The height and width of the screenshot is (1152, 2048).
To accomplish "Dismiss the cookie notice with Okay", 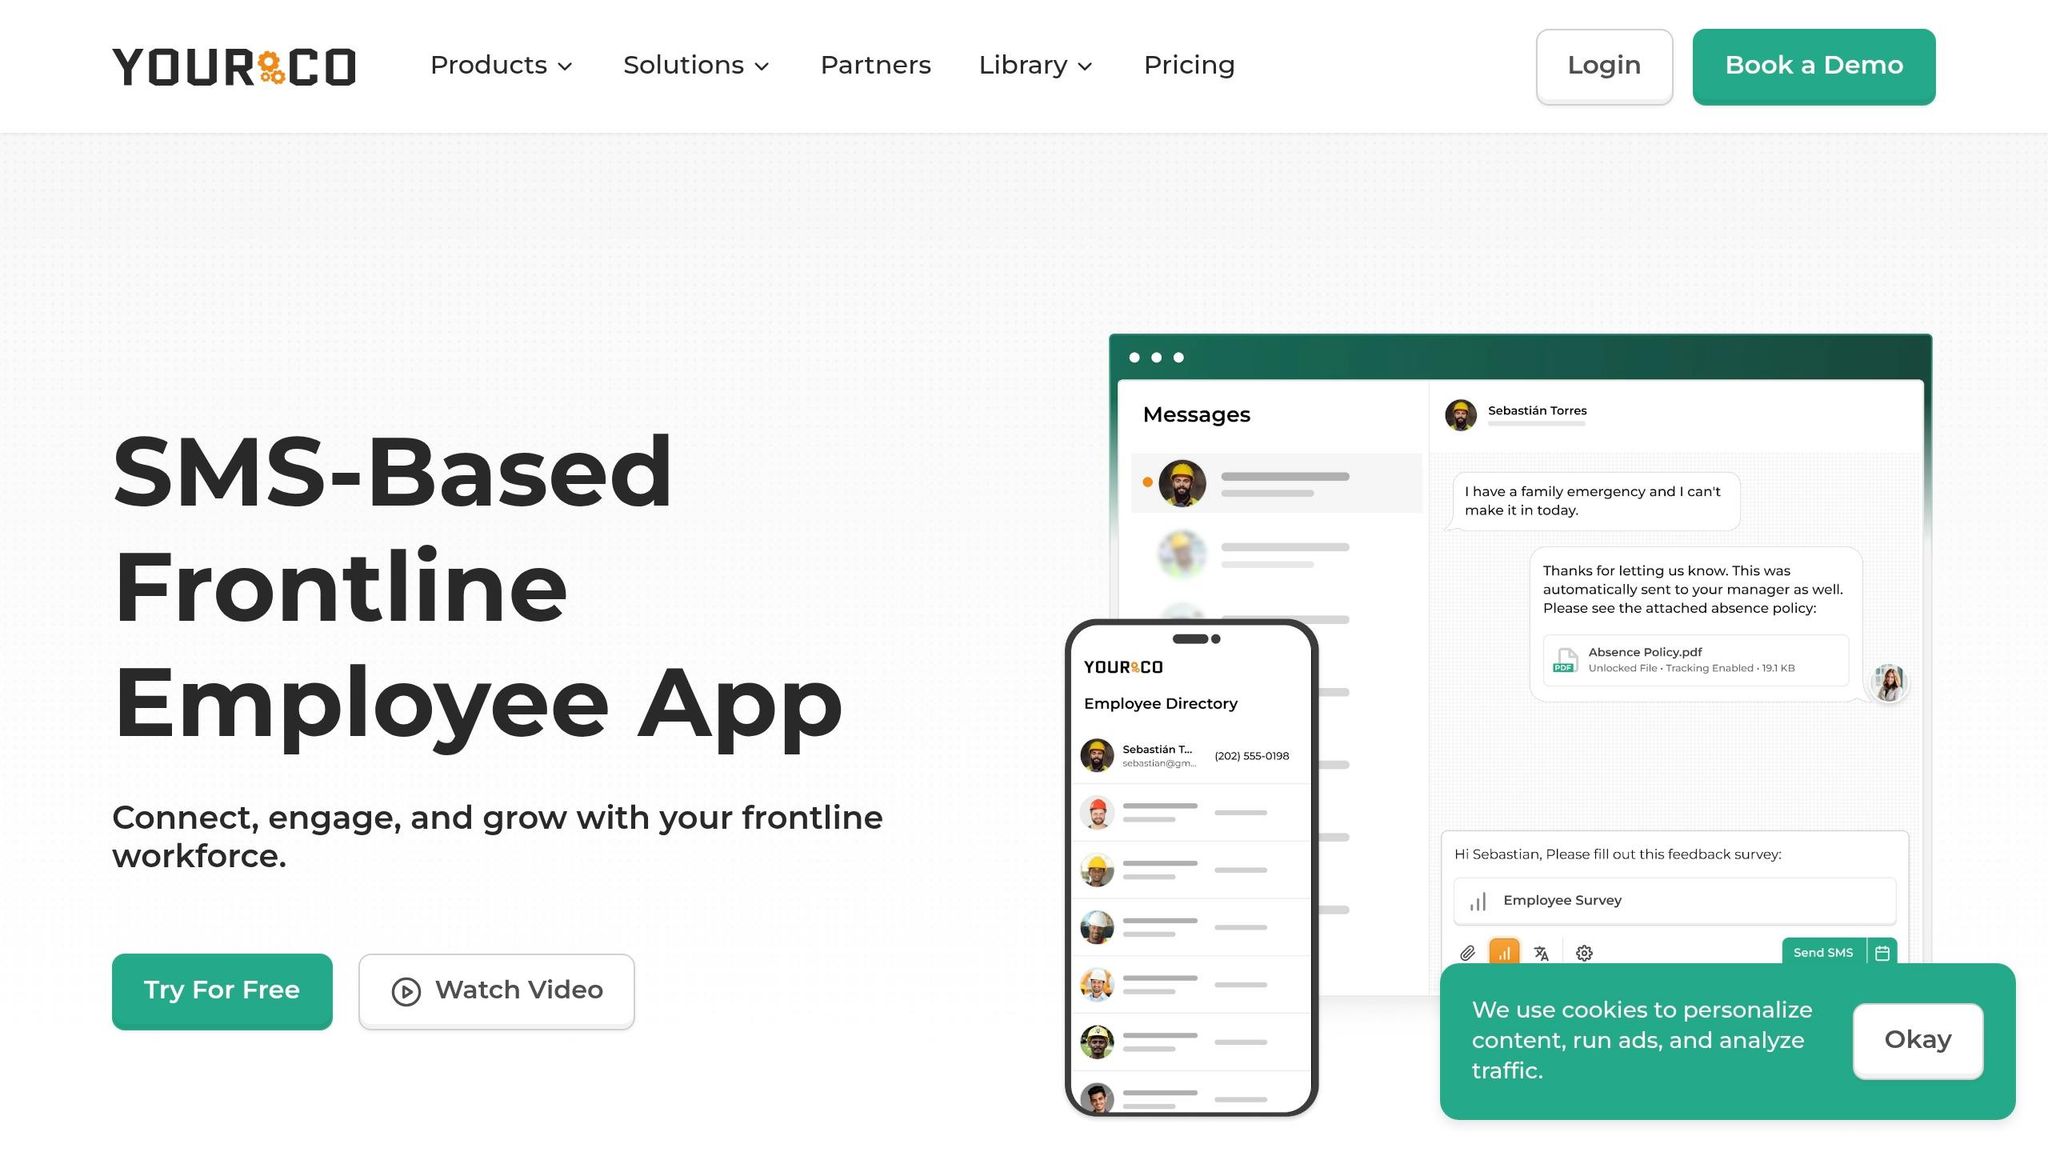I will tap(1917, 1040).
